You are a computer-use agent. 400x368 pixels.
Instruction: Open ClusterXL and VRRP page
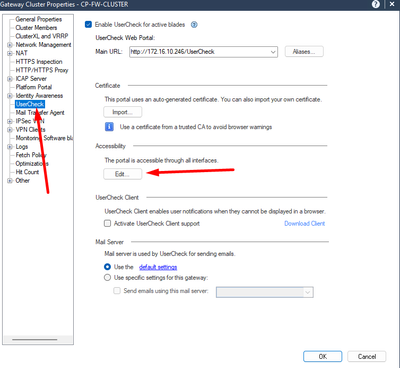(42, 36)
